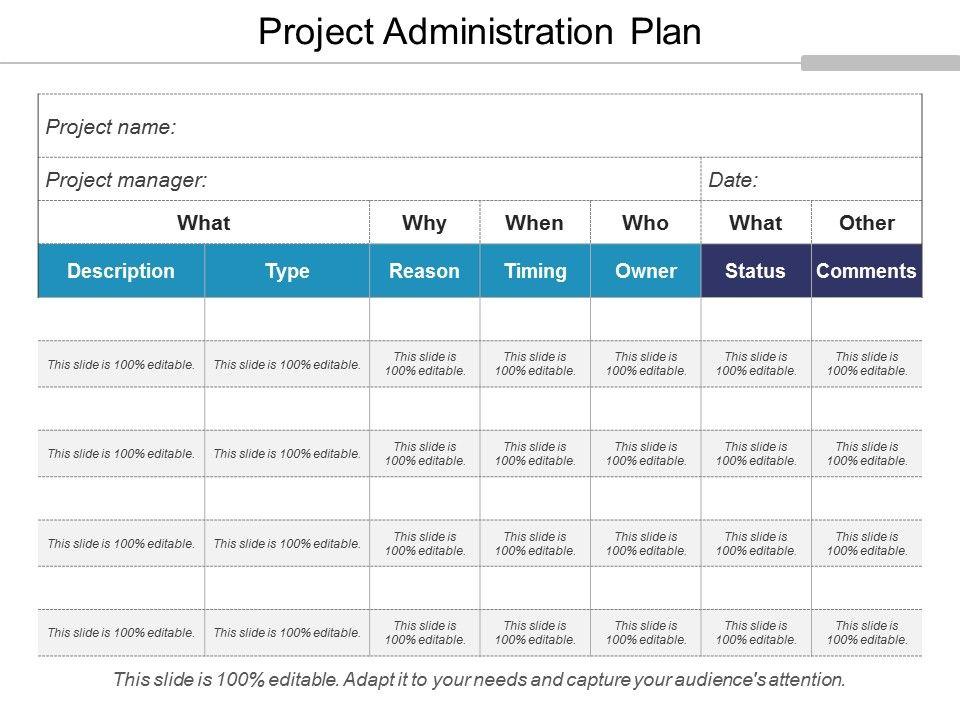960x720 pixels.
Task: Click the dark blue Status header
Action: click(x=756, y=271)
